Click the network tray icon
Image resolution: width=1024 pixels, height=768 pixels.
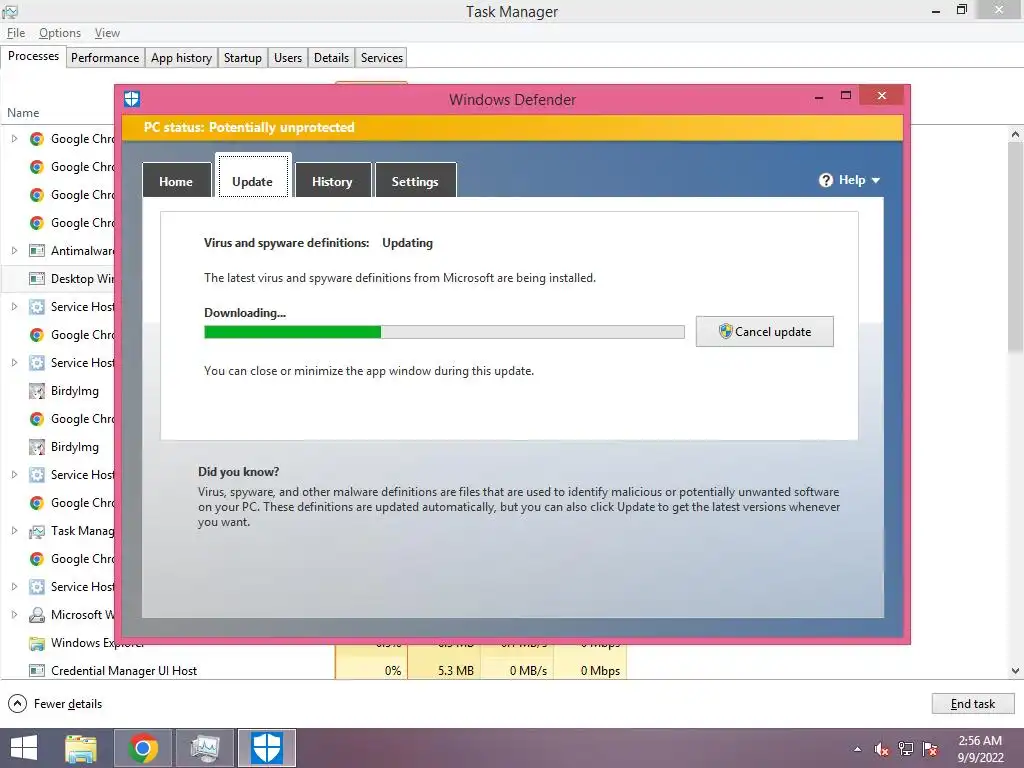[906, 749]
